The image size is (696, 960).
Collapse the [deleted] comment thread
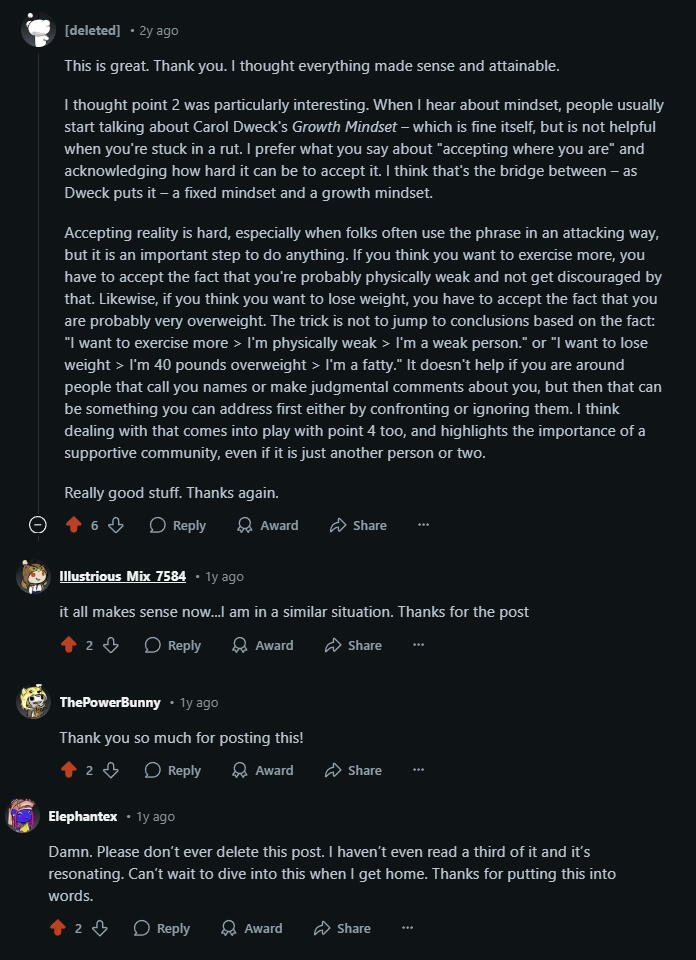coord(38,525)
